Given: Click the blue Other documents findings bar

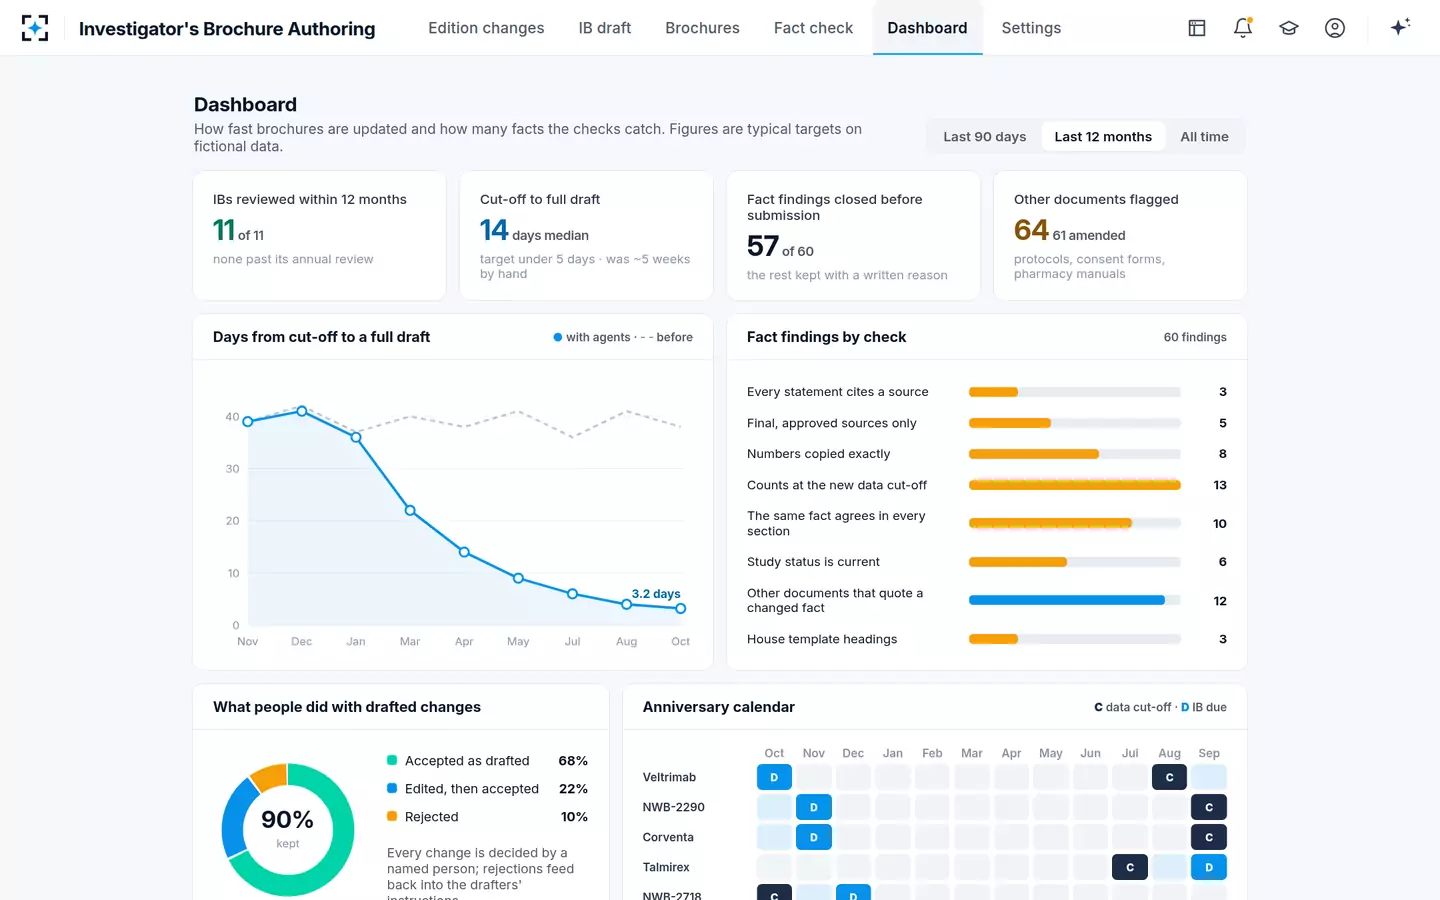Looking at the screenshot, I should 1067,600.
